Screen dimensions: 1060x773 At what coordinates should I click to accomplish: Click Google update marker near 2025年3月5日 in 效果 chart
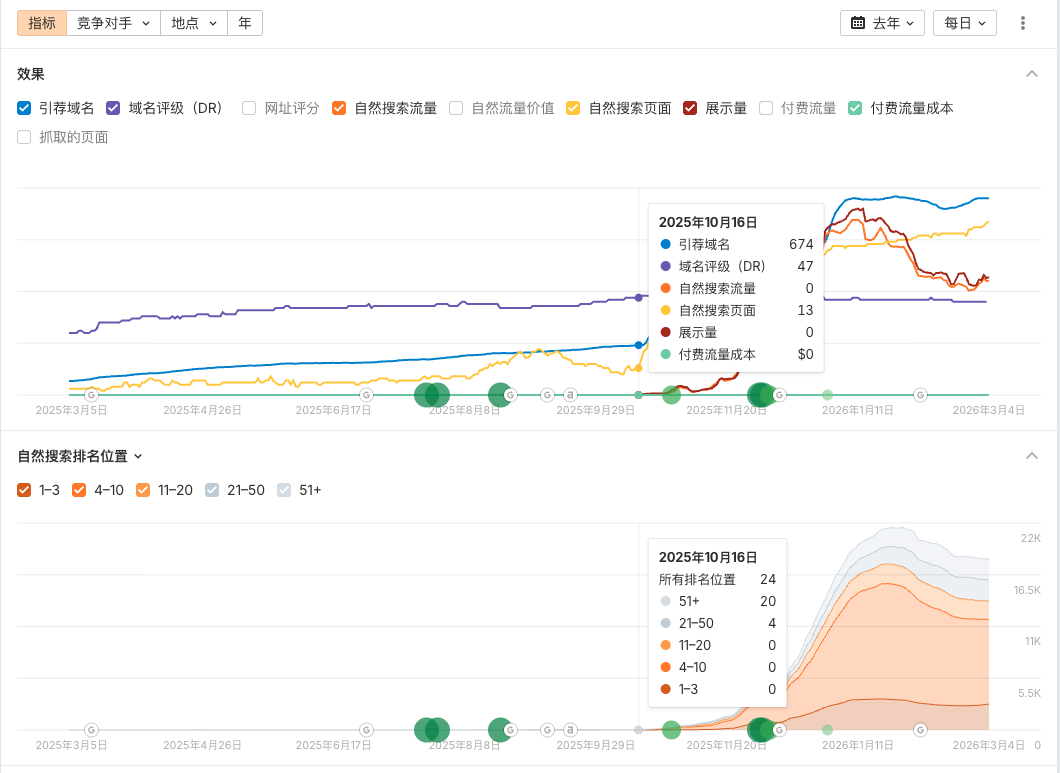tap(91, 395)
